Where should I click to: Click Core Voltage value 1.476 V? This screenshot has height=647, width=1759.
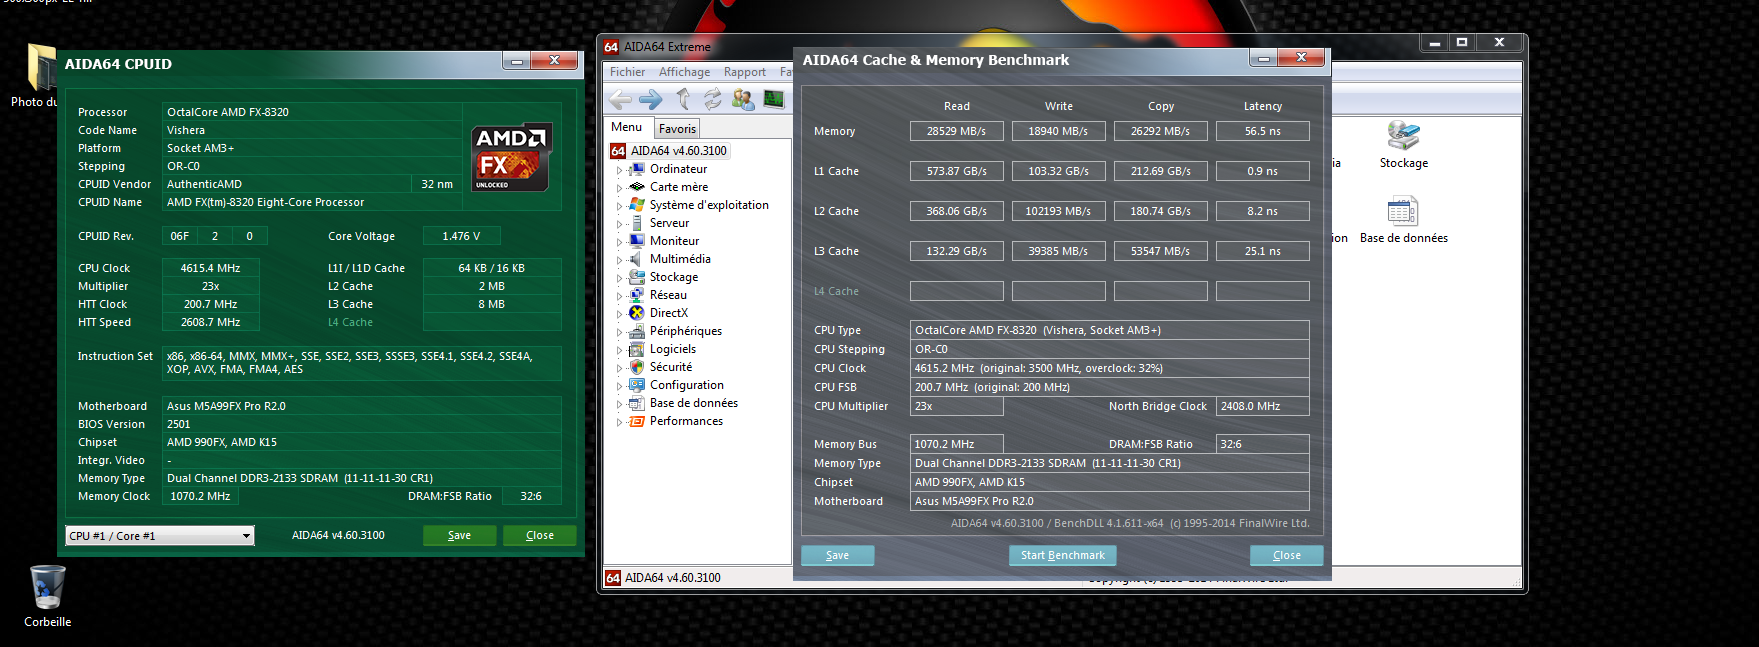tap(461, 236)
